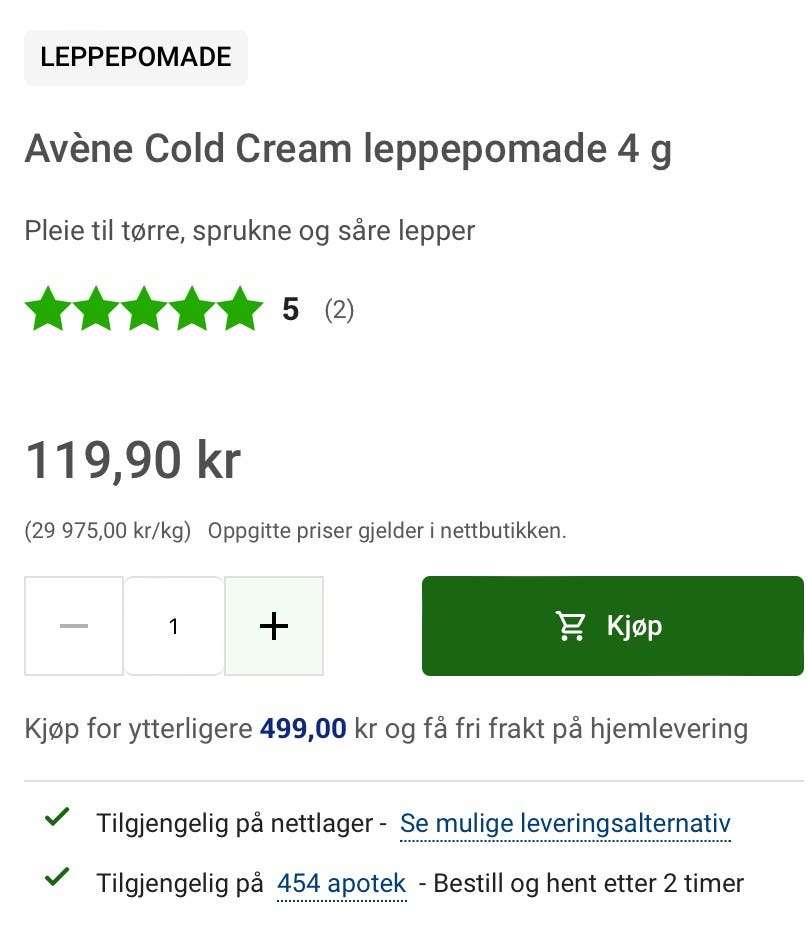Click the 29 975,00 kr/kg unit price

click(108, 531)
